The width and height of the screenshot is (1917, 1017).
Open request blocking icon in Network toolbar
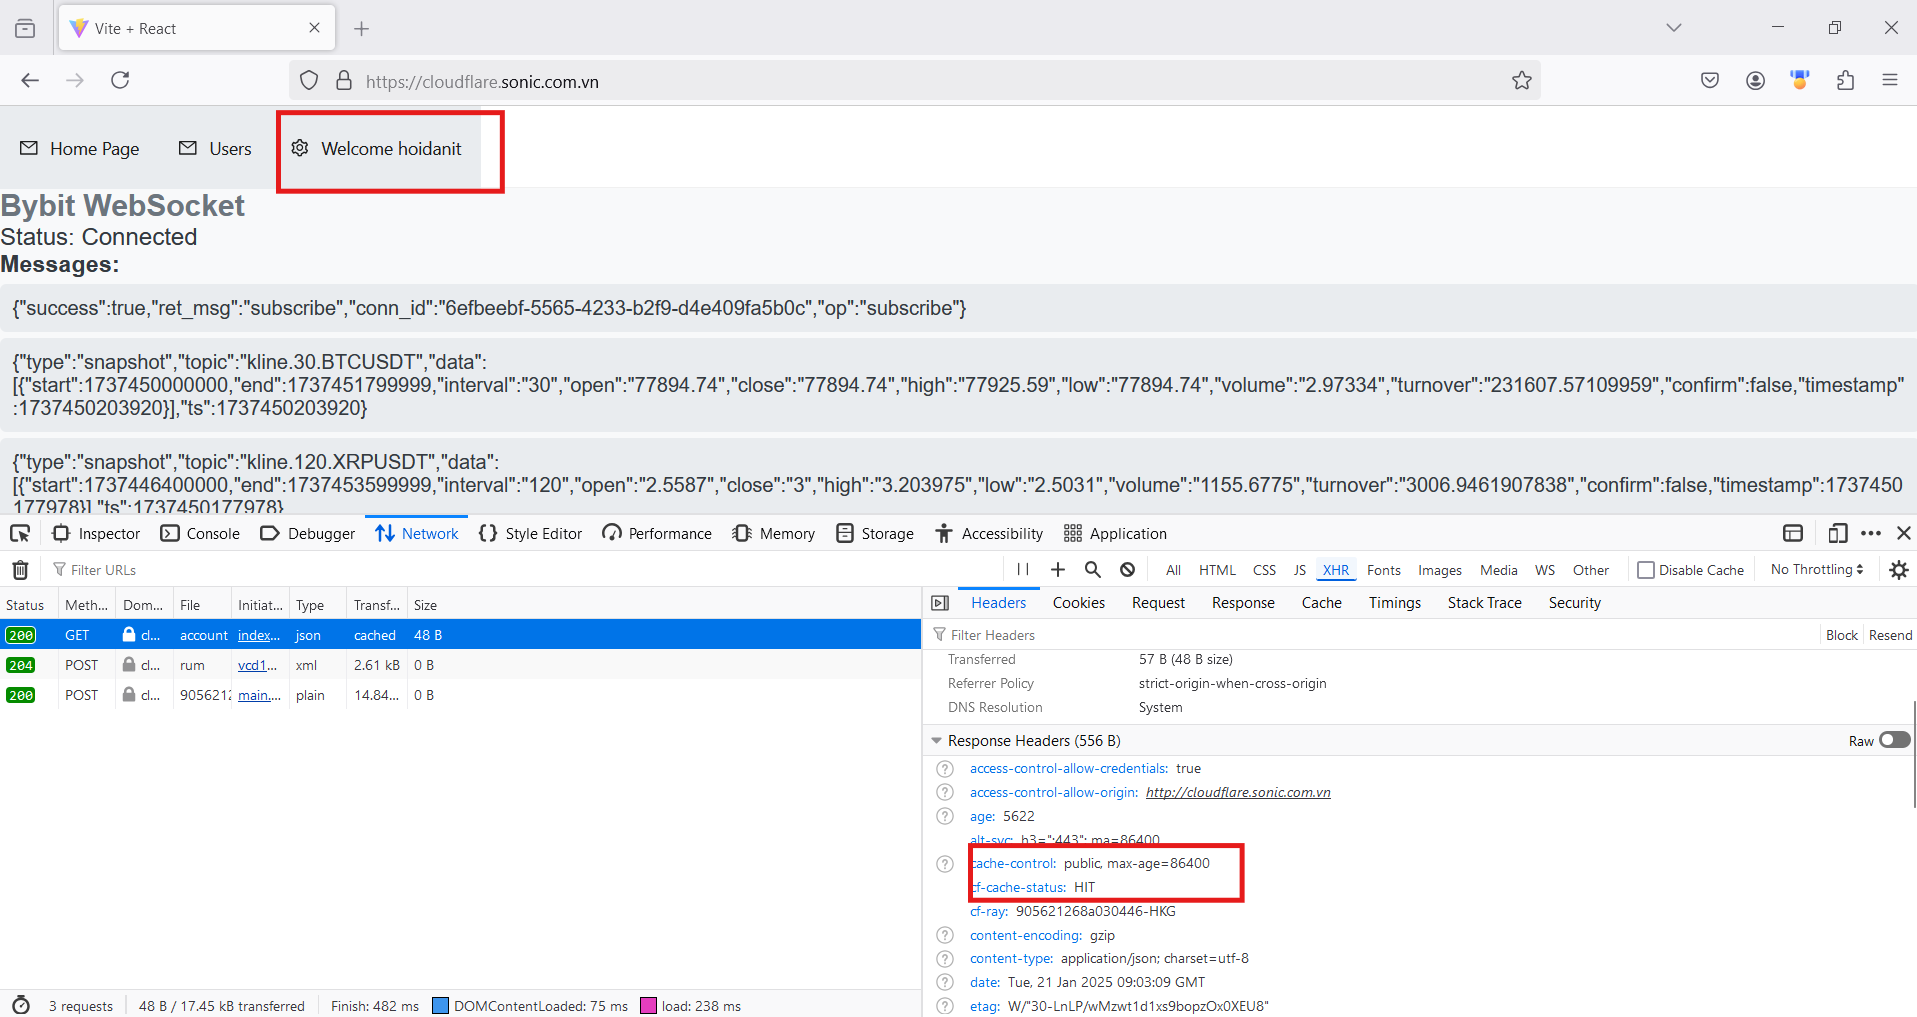tap(1128, 569)
